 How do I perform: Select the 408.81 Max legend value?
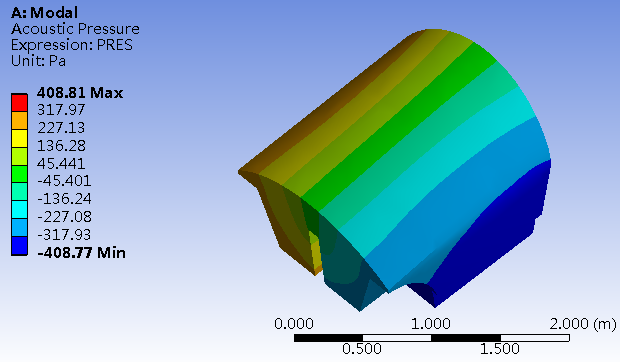(80, 93)
